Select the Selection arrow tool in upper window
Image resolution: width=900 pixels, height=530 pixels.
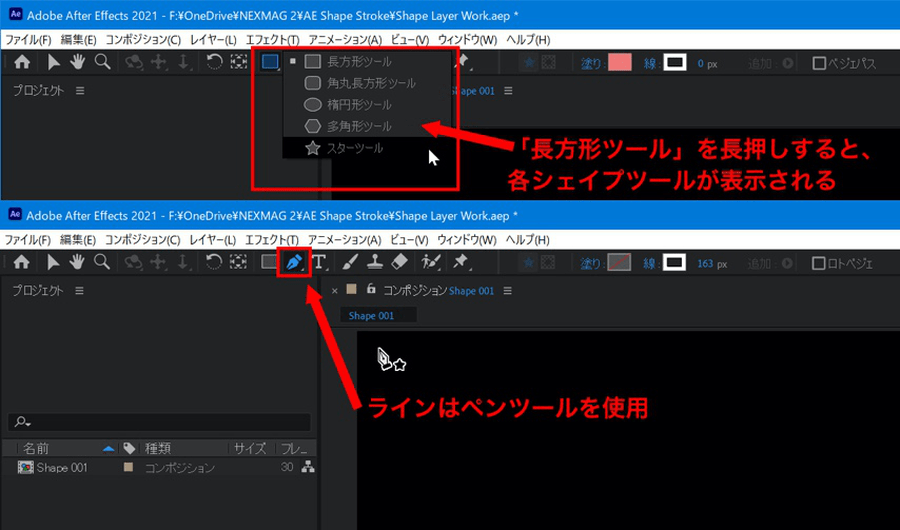coord(53,62)
